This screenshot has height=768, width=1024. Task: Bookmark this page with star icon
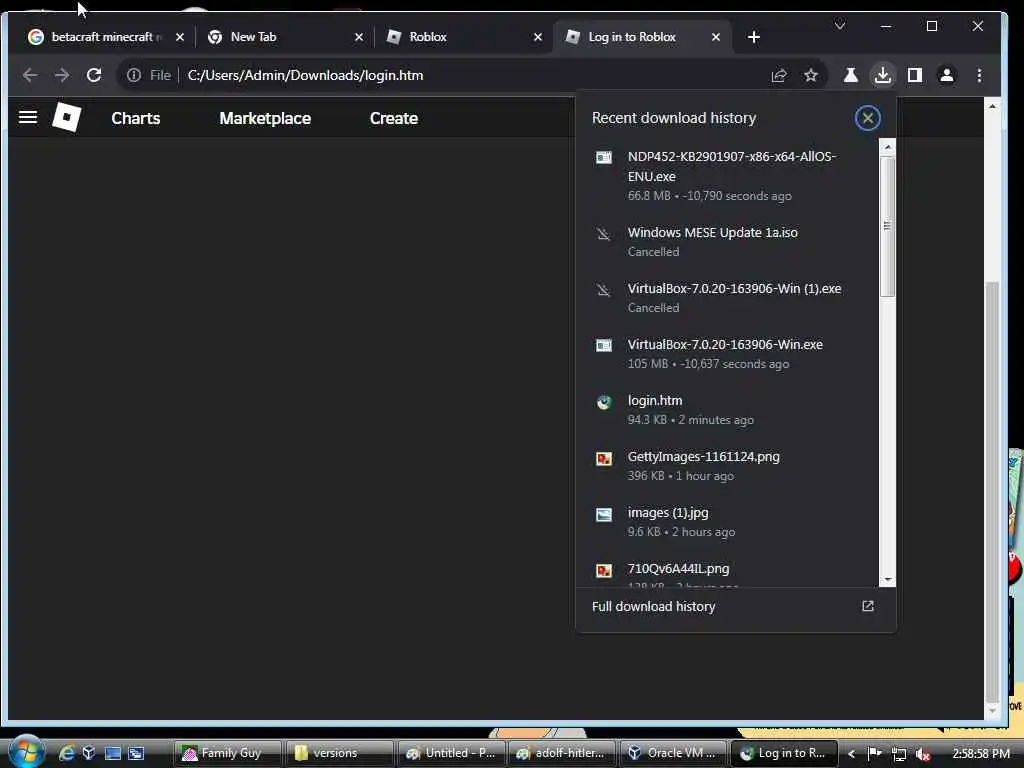tap(810, 76)
